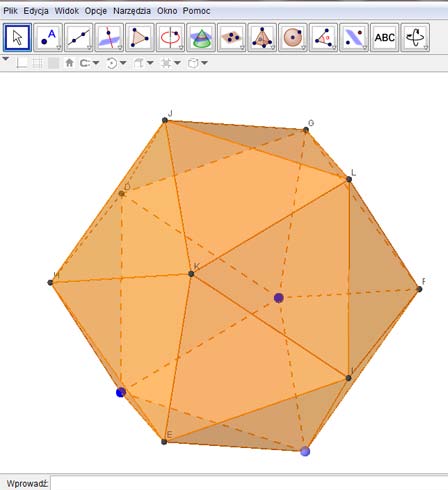Select vertex point E
This screenshot has height=490, width=448.
pyautogui.click(x=164, y=442)
